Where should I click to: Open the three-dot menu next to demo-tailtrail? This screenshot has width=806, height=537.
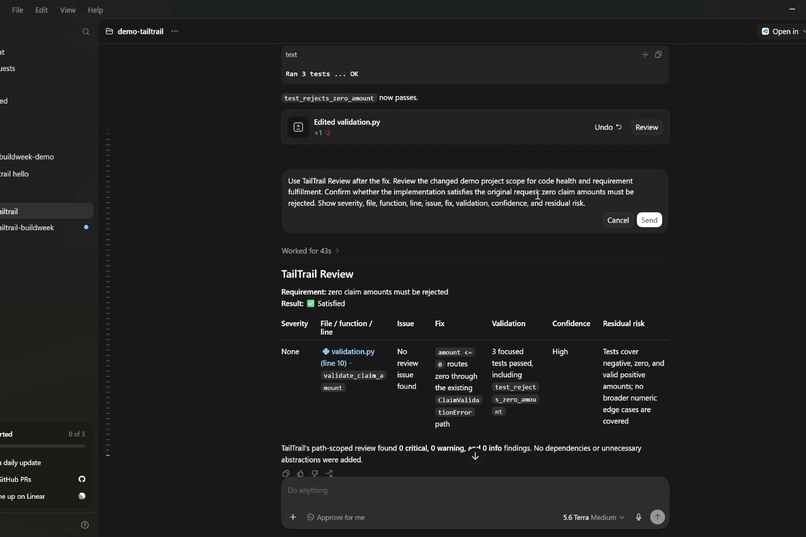(x=175, y=31)
